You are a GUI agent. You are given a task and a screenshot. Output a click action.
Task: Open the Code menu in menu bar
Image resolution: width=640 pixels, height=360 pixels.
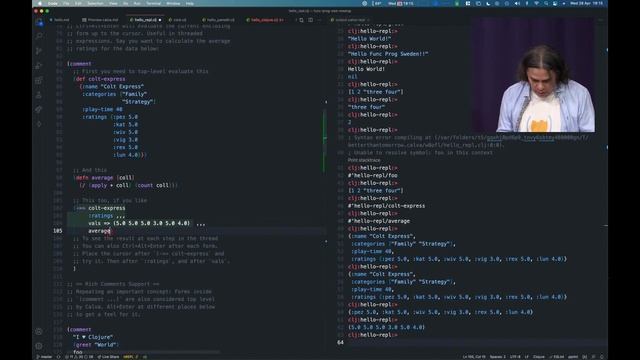(53, 3)
